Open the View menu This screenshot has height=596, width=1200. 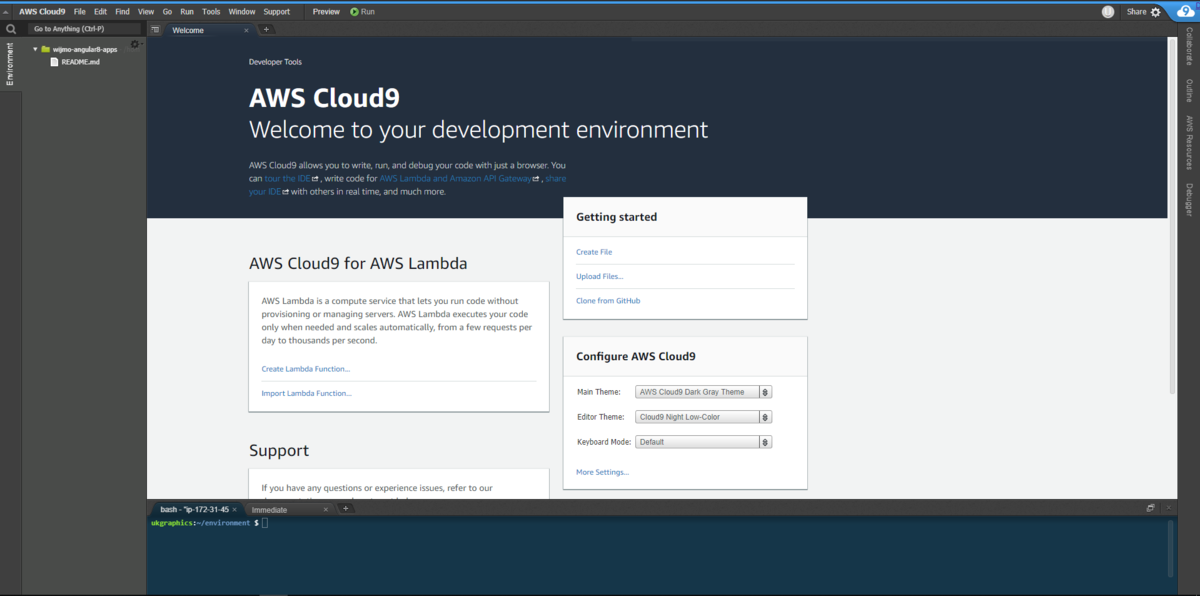(146, 12)
